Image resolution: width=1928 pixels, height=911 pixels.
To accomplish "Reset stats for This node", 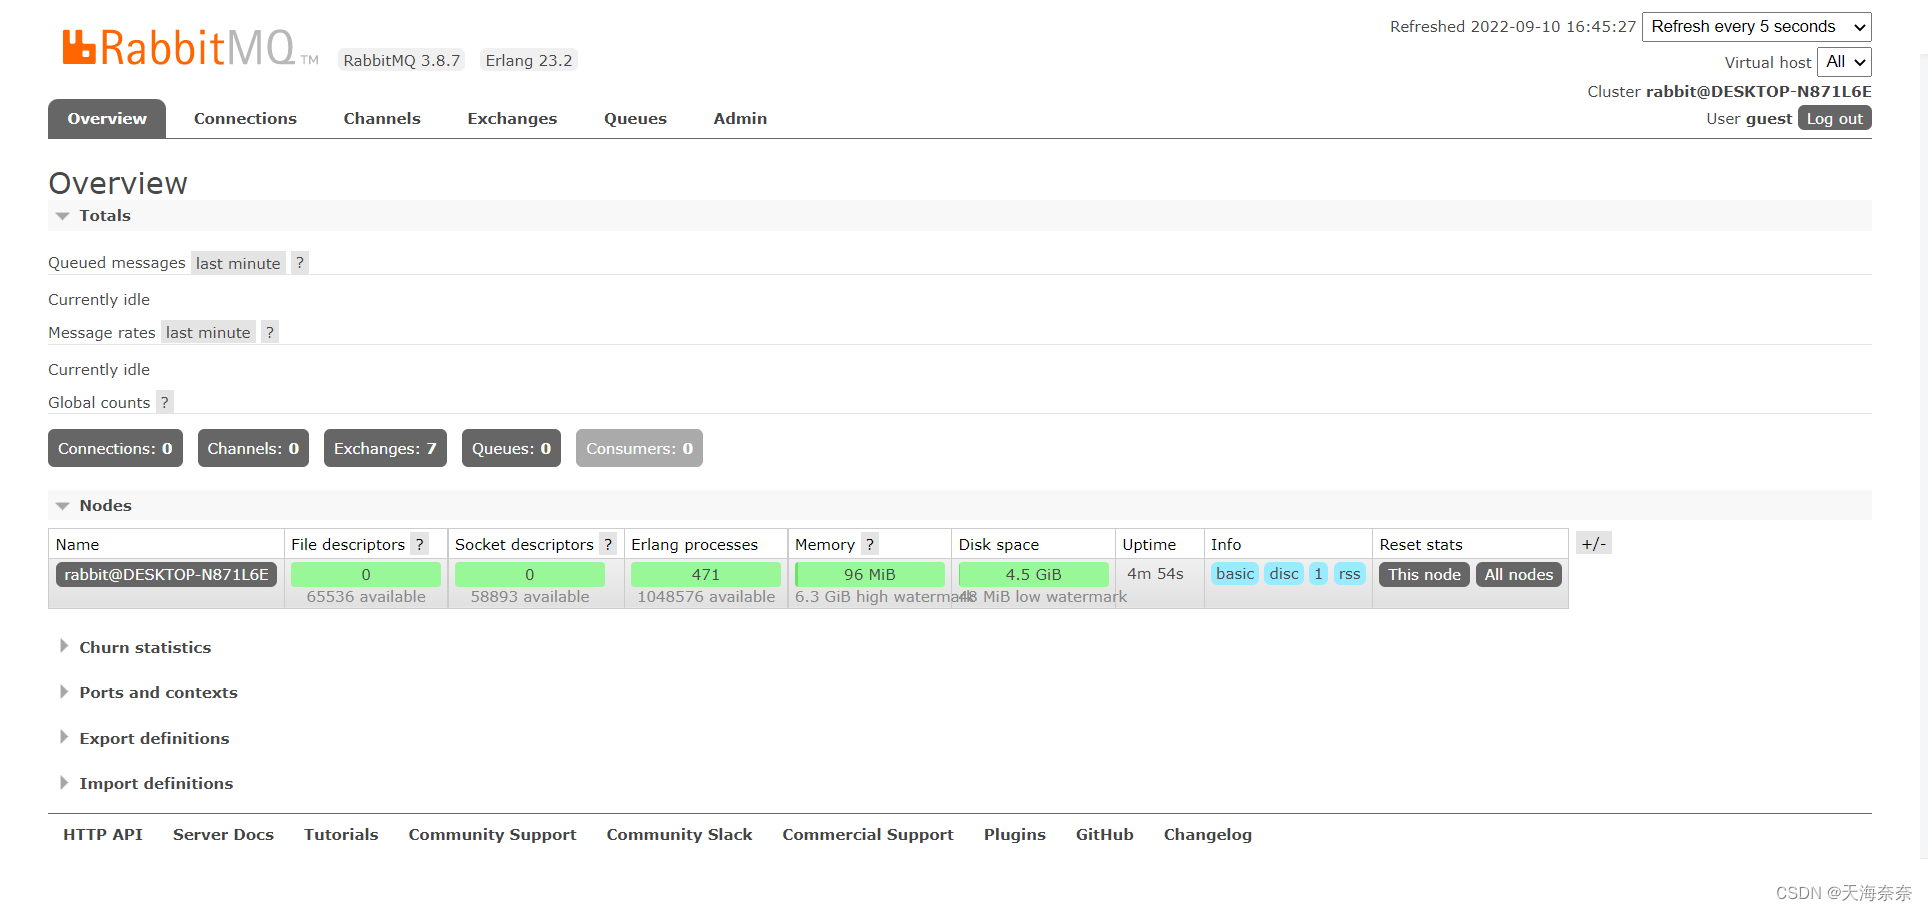I will [1424, 574].
